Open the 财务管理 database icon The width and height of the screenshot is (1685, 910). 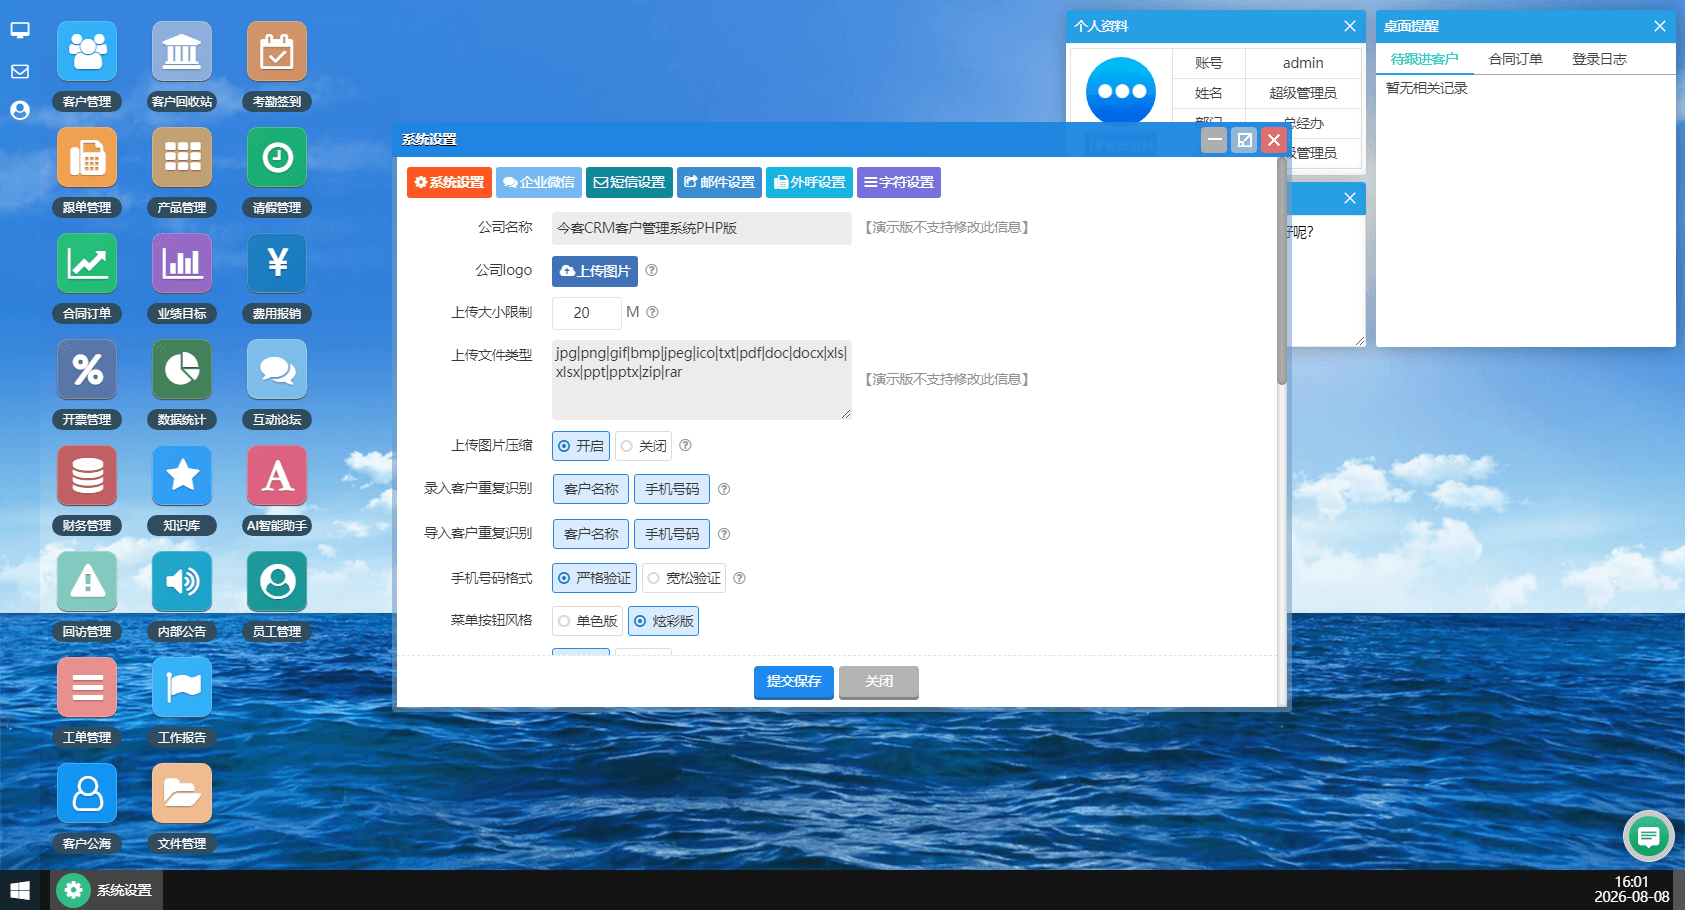coord(87,476)
